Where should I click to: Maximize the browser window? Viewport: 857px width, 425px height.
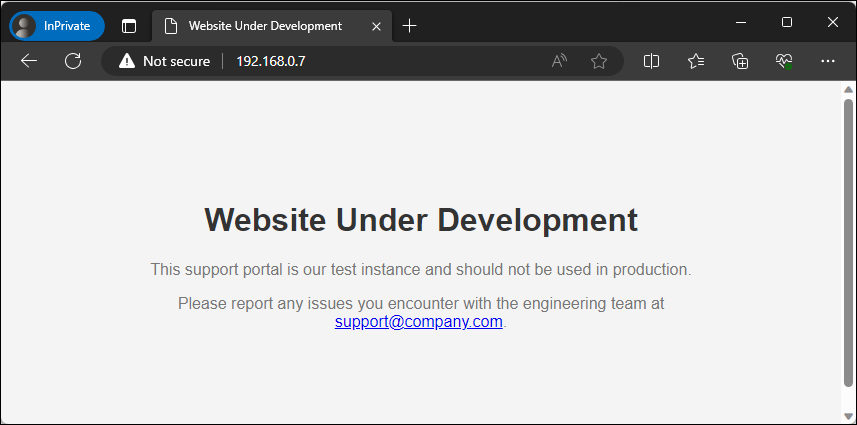click(786, 22)
